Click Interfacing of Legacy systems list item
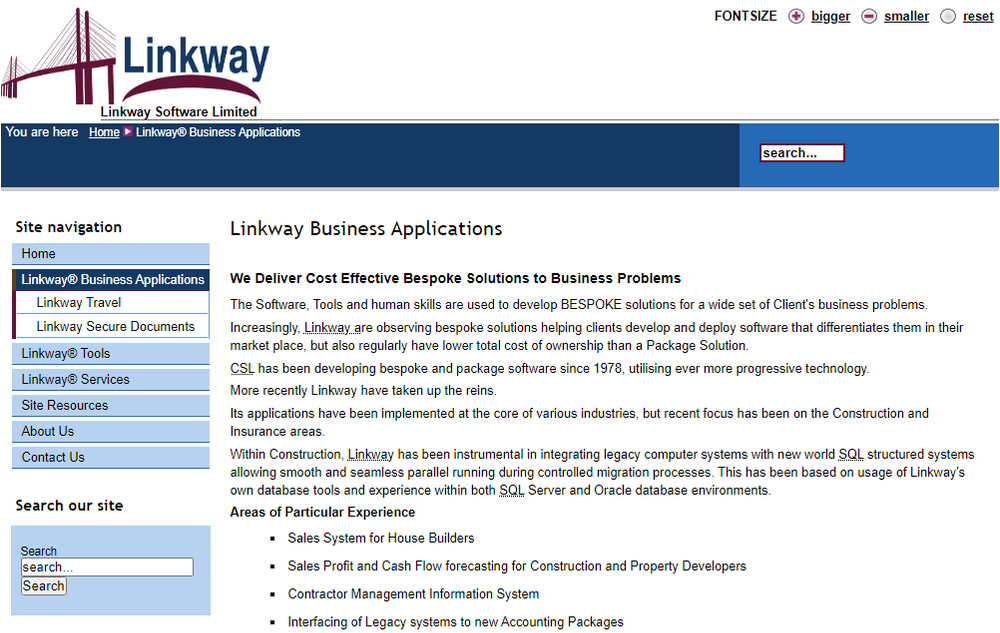 coord(455,622)
